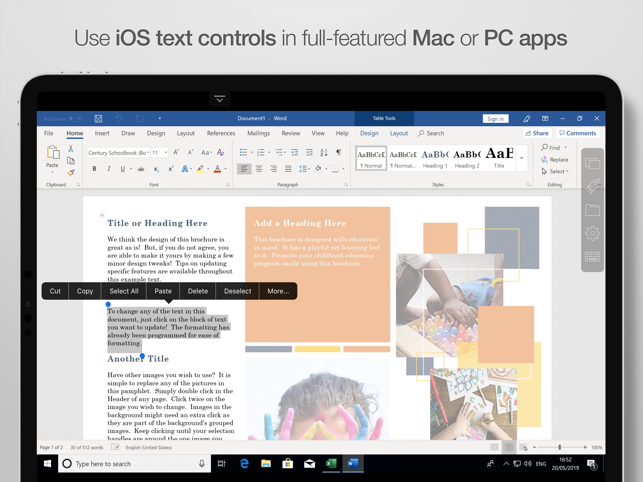643x482 pixels.
Task: Switch to Web Layout view in status bar
Action: pos(524,447)
